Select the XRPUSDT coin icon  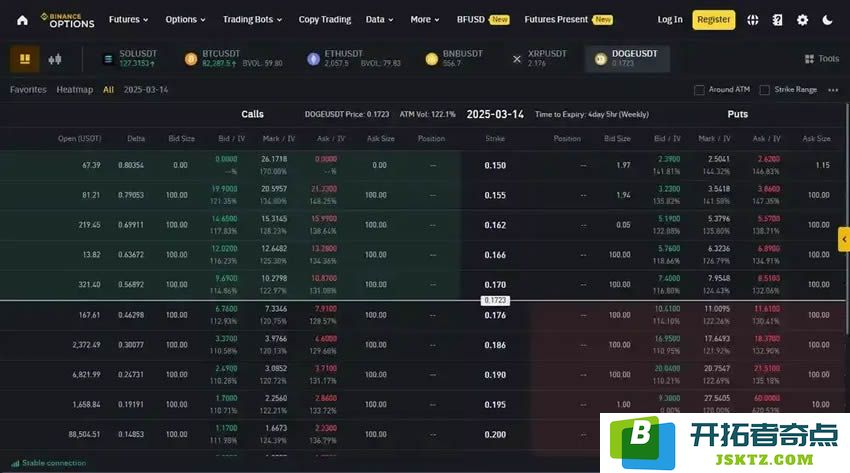(x=517, y=59)
